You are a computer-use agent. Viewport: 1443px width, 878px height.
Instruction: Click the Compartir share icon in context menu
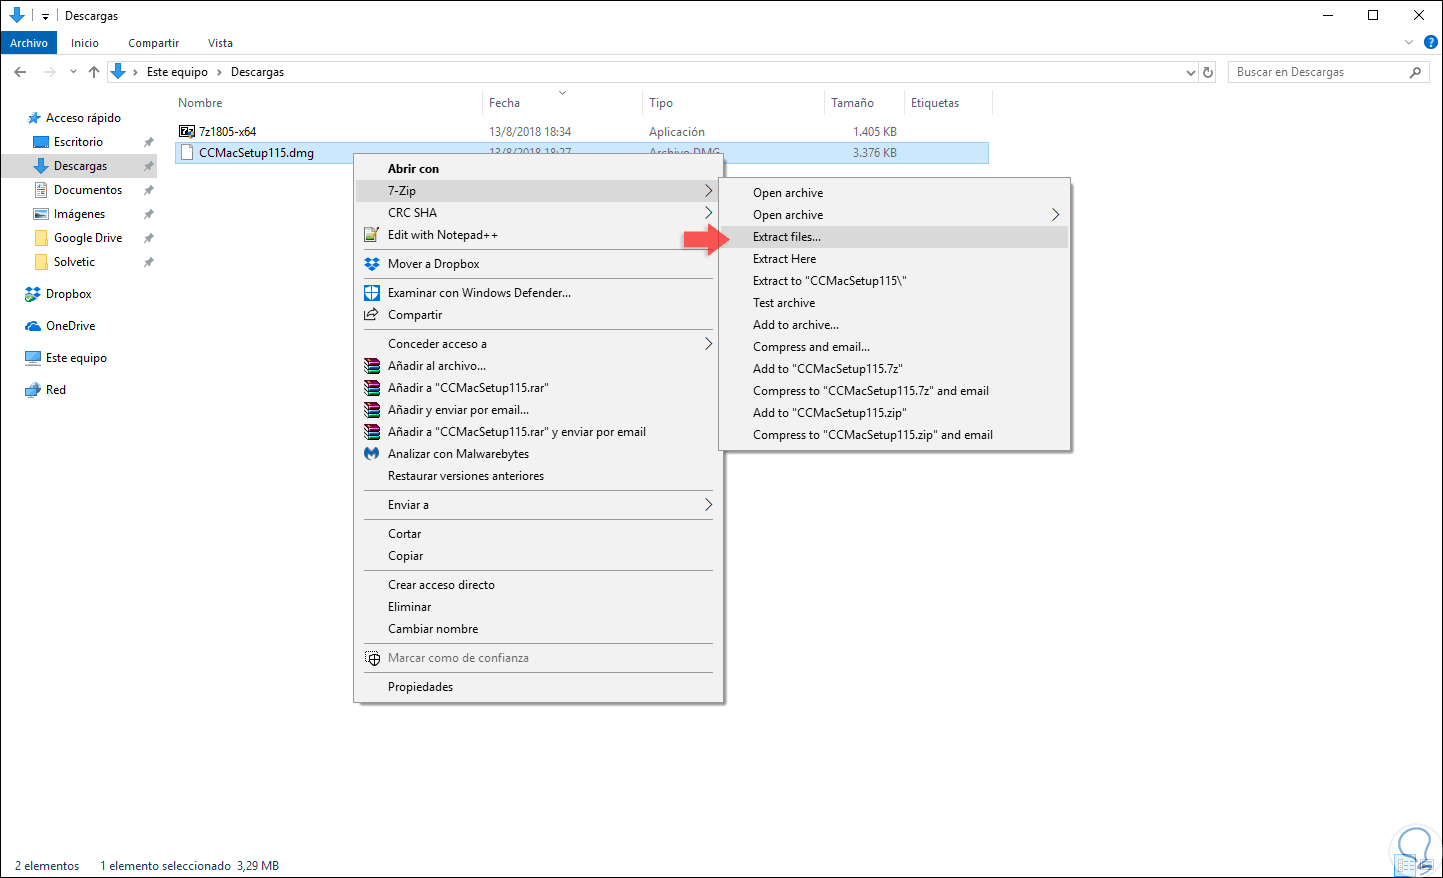372,315
